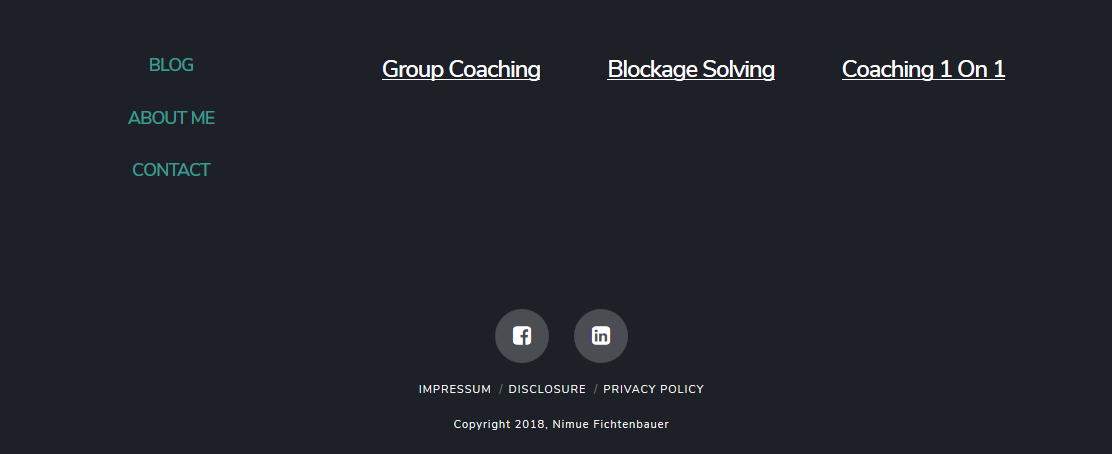Screen dimensions: 1112x454
Task: Visit the Facebook page via round button
Action: coord(522,336)
